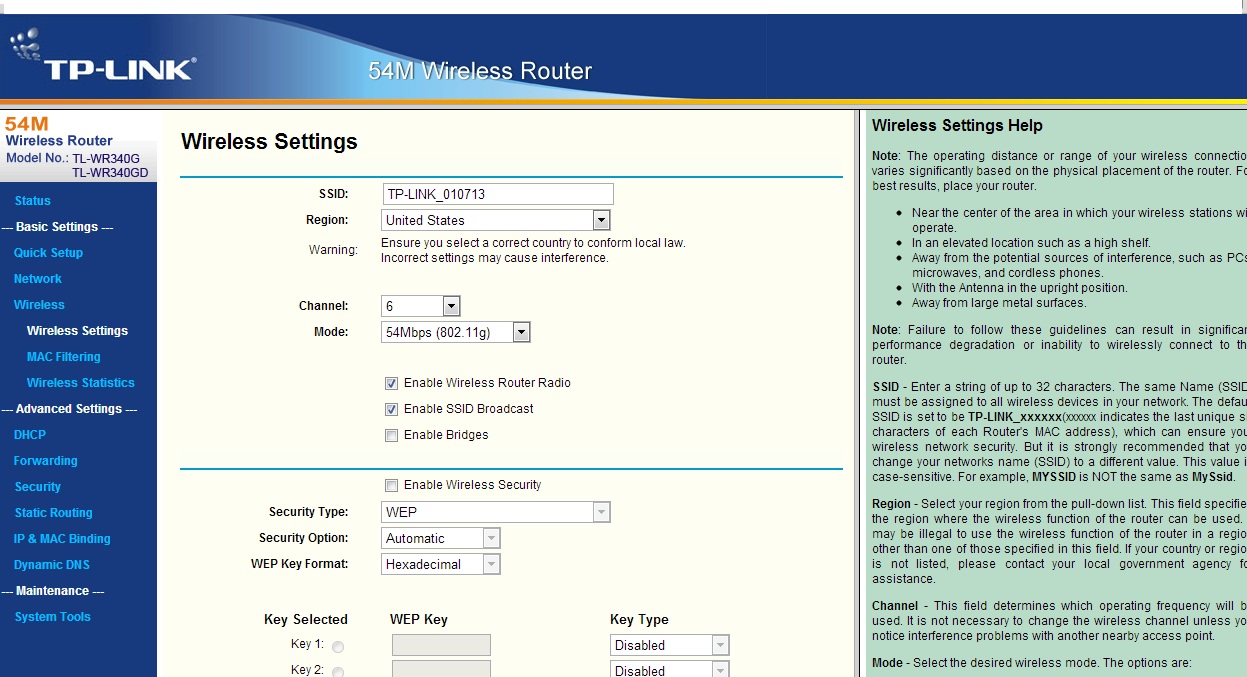Click the SSID input field
1247x677 pixels.
tap(498, 194)
